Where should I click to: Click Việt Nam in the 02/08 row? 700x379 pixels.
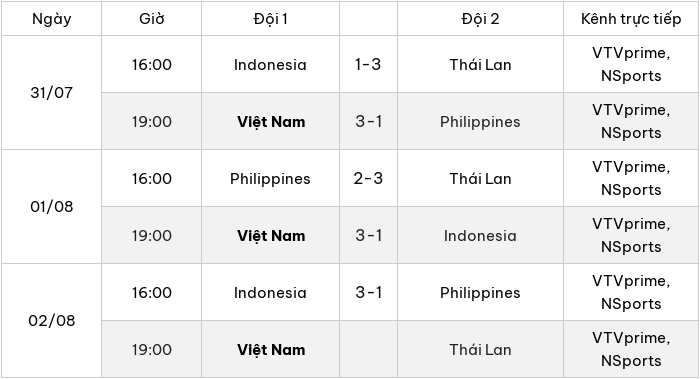[x=271, y=350]
